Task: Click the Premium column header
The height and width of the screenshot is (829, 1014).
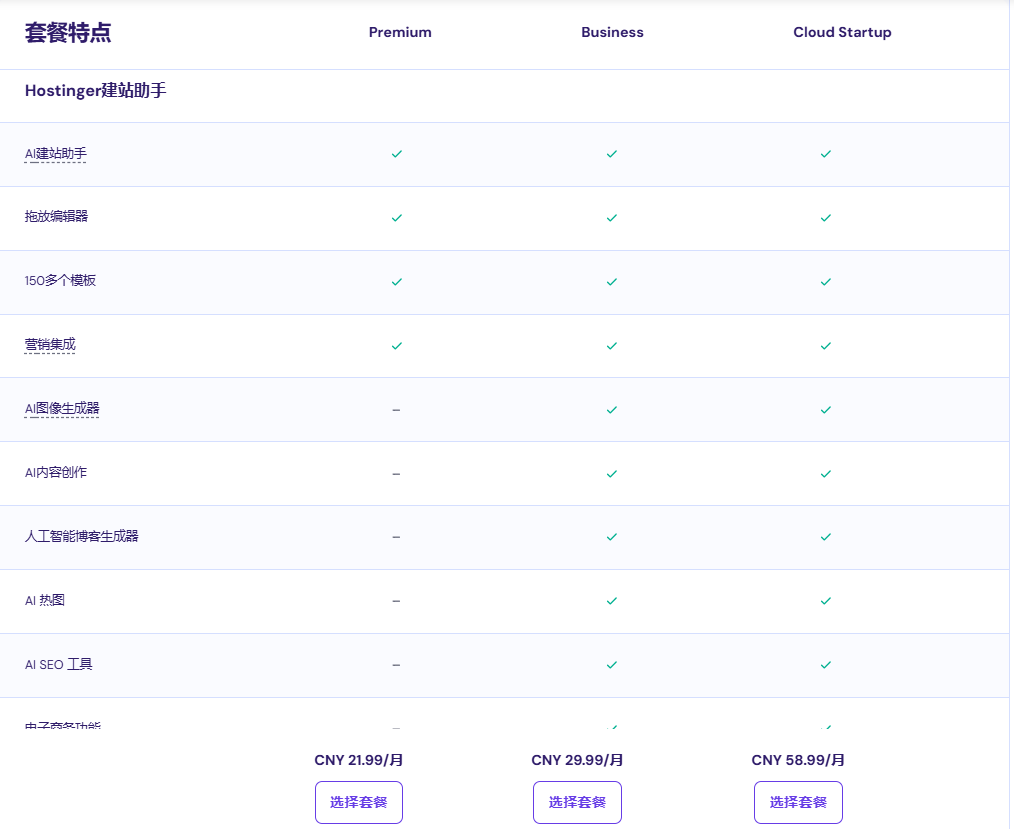Action: pyautogui.click(x=399, y=32)
